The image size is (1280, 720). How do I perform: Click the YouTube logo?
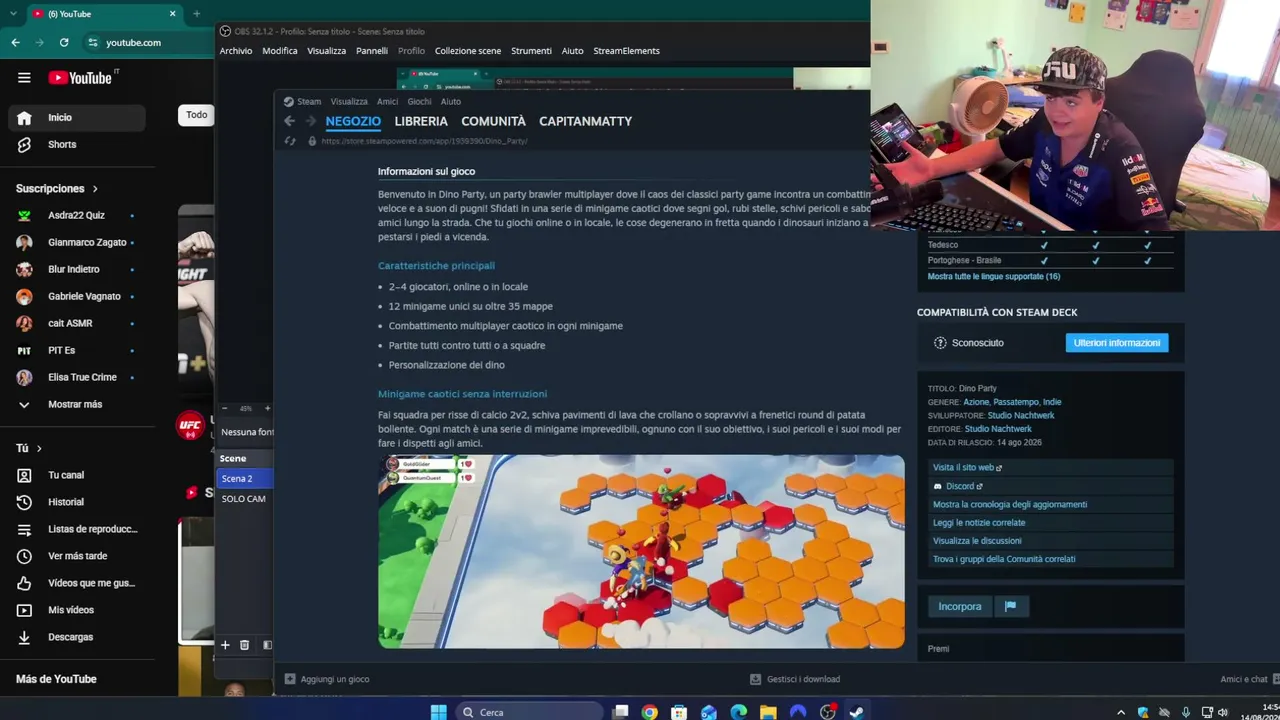tap(80, 78)
